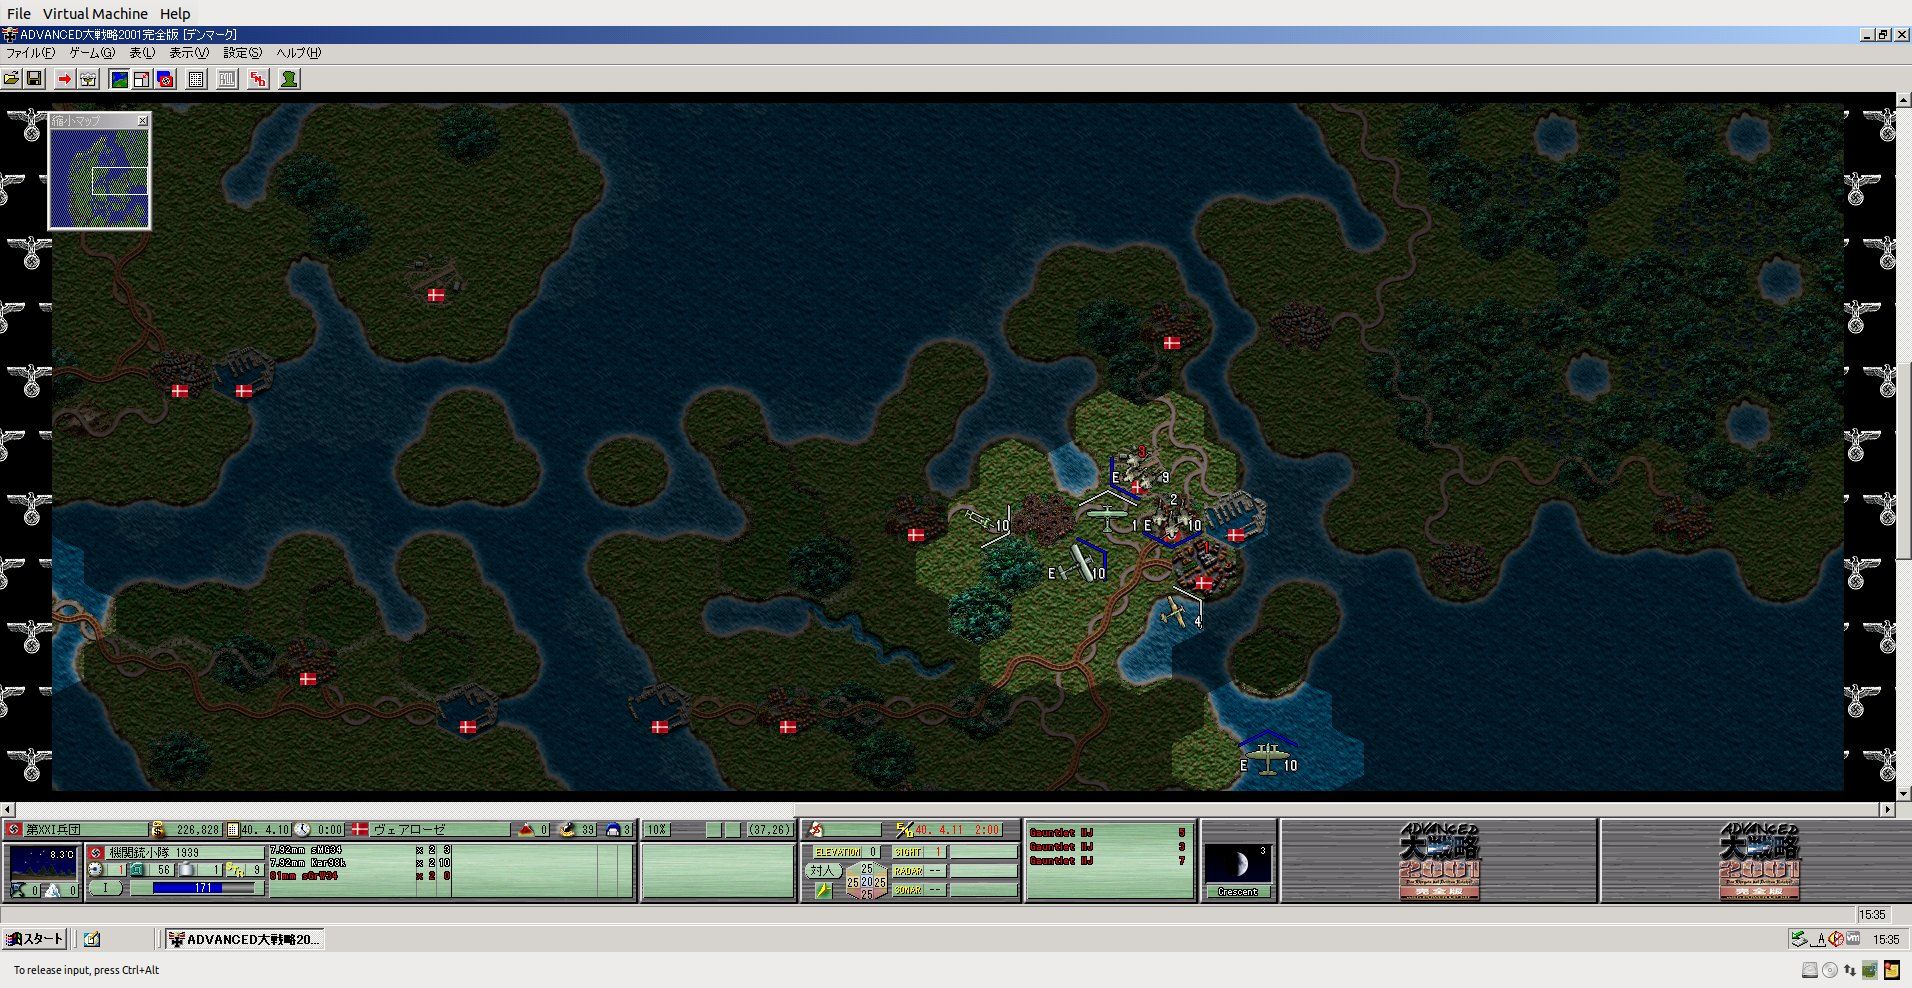The width and height of the screenshot is (1912, 988).
Task: Toggle the minimap window toolbar icon
Action: click(142, 79)
